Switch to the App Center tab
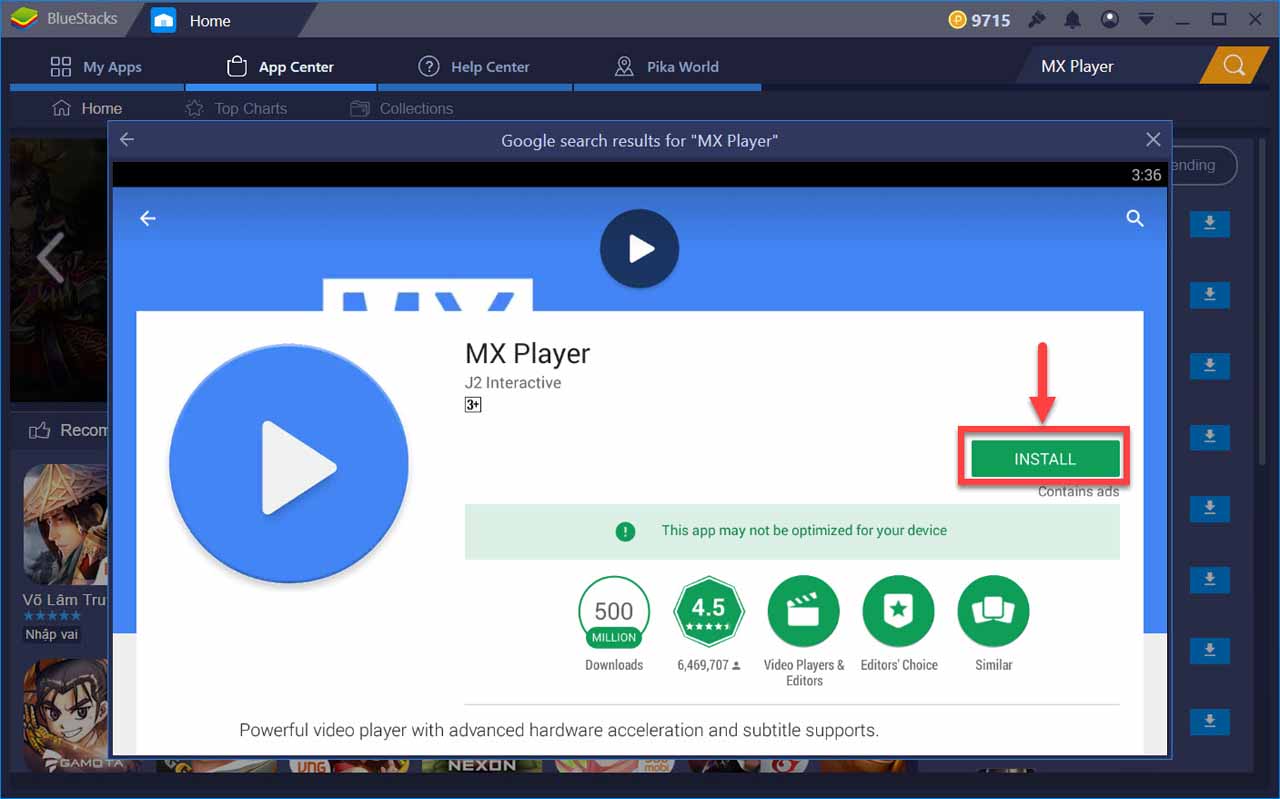The image size is (1280, 799). tap(280, 67)
